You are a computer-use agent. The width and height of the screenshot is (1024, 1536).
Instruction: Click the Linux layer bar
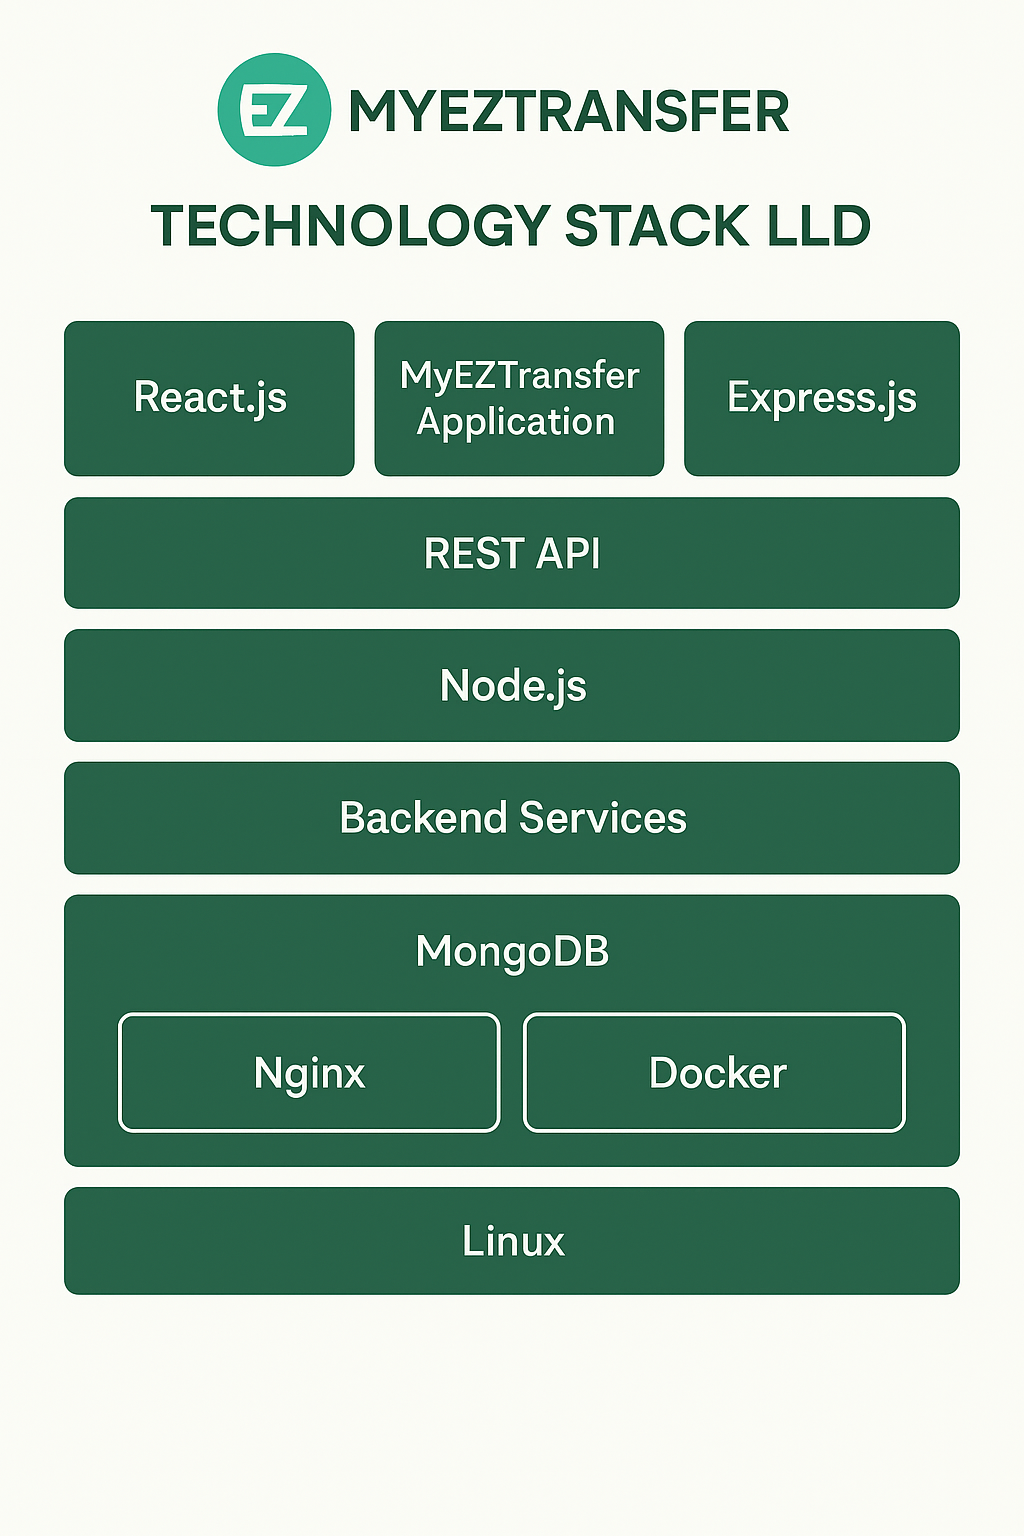tap(512, 1241)
